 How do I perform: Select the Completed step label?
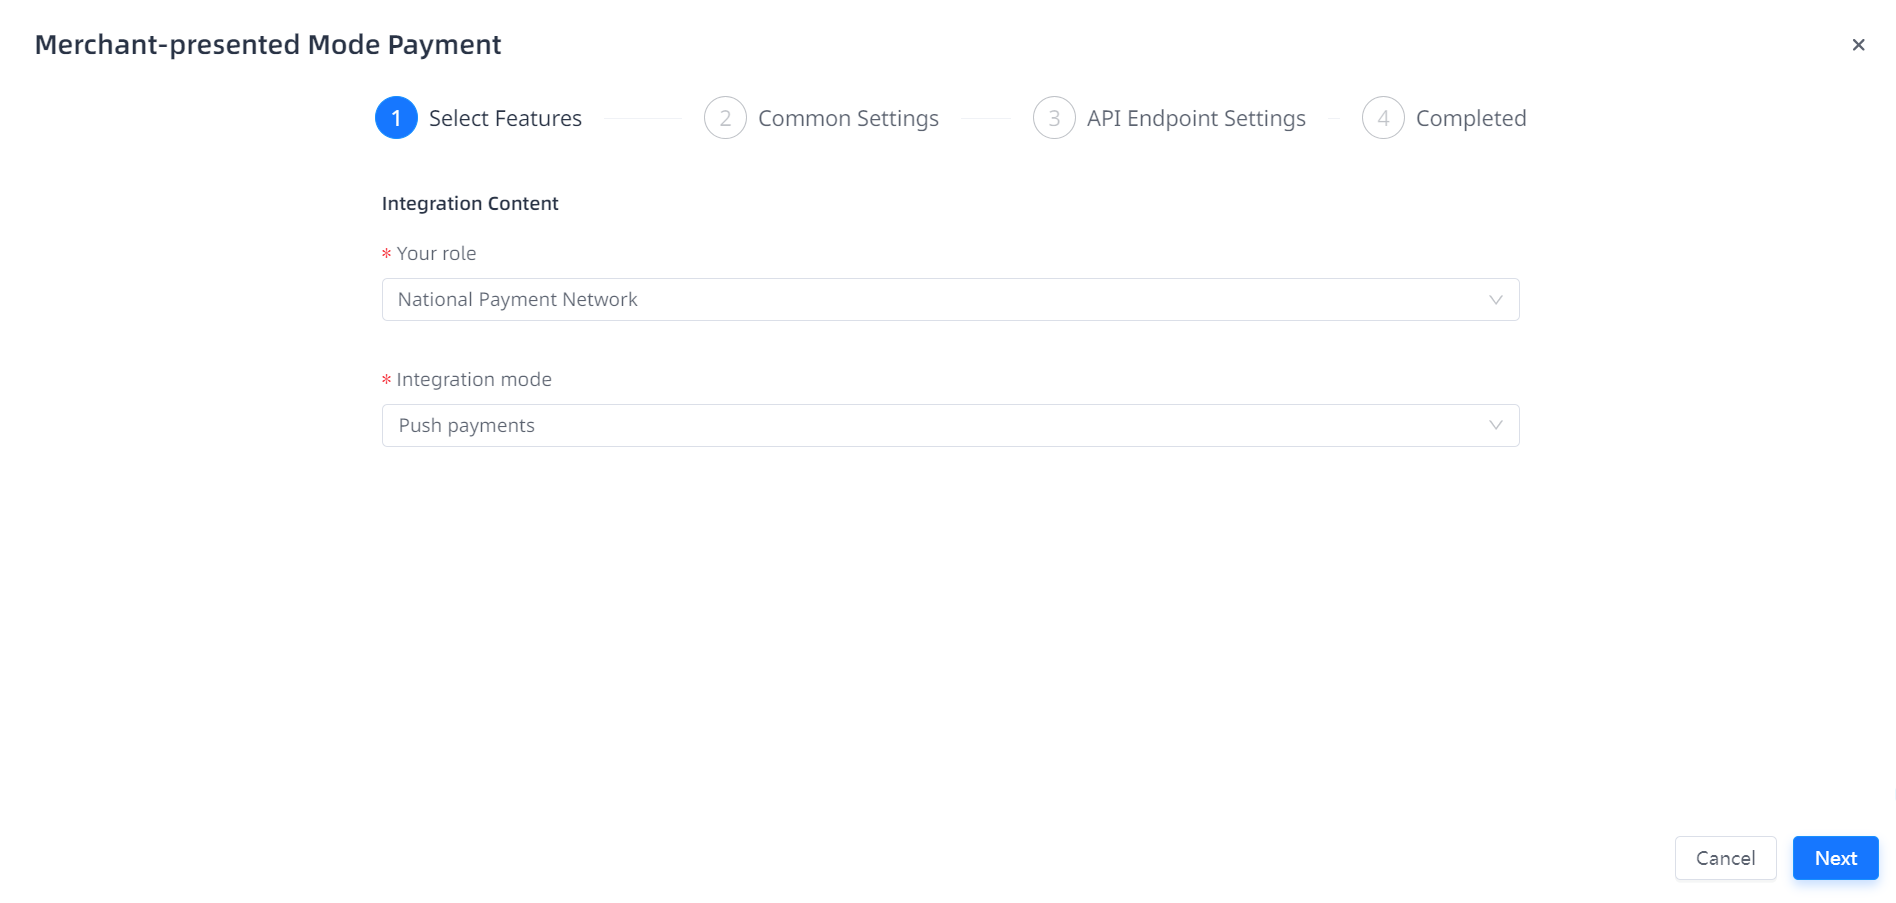(1470, 118)
